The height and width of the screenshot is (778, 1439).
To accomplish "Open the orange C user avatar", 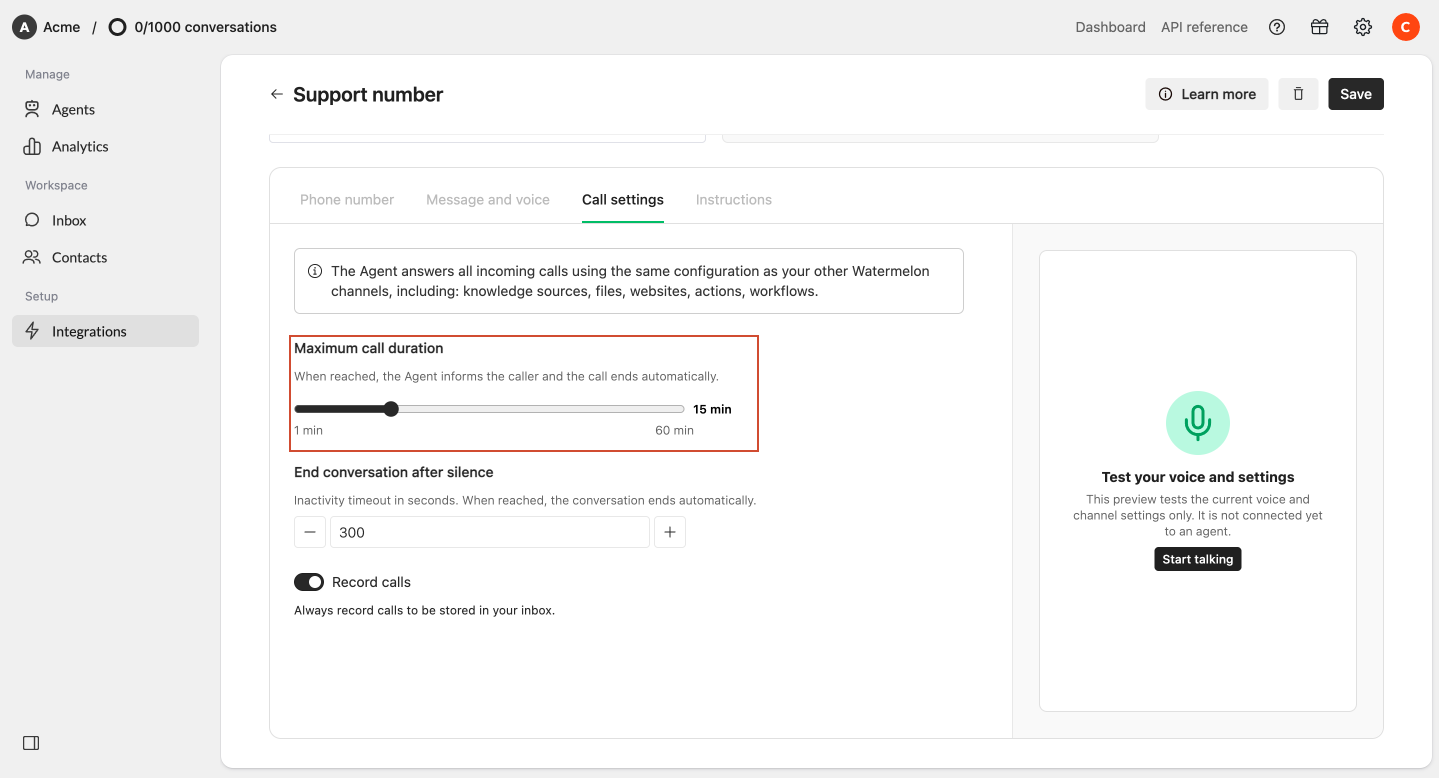I will tap(1406, 27).
